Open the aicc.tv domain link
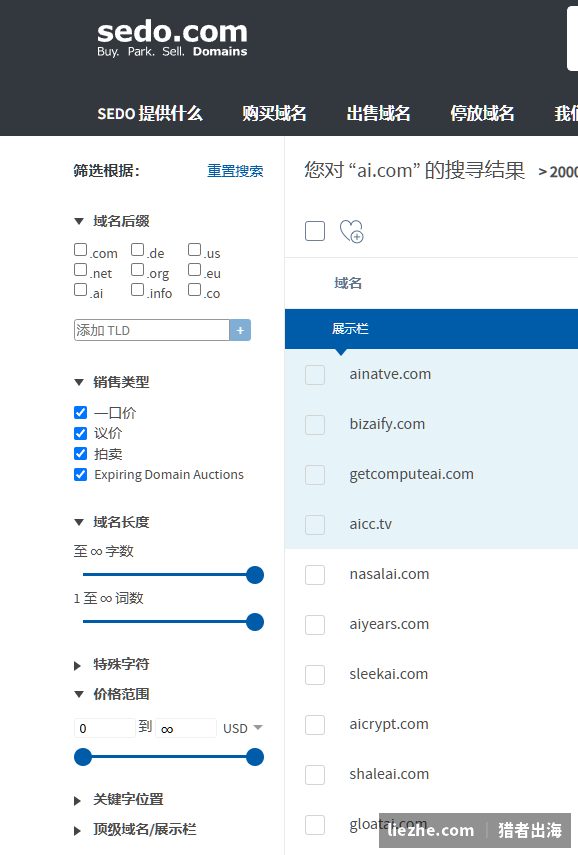Screen dimensions: 578x855 (x=371, y=524)
